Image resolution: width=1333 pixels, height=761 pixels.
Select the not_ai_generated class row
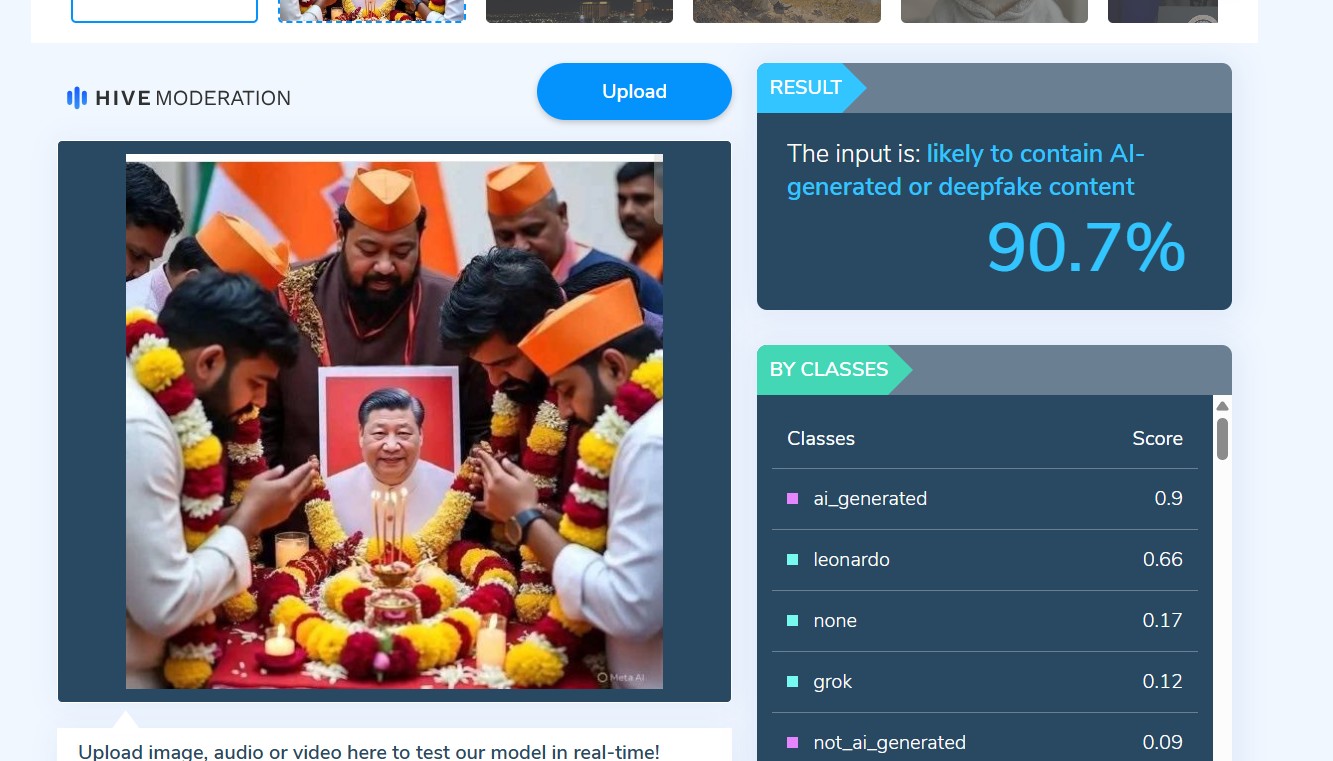pyautogui.click(x=985, y=742)
